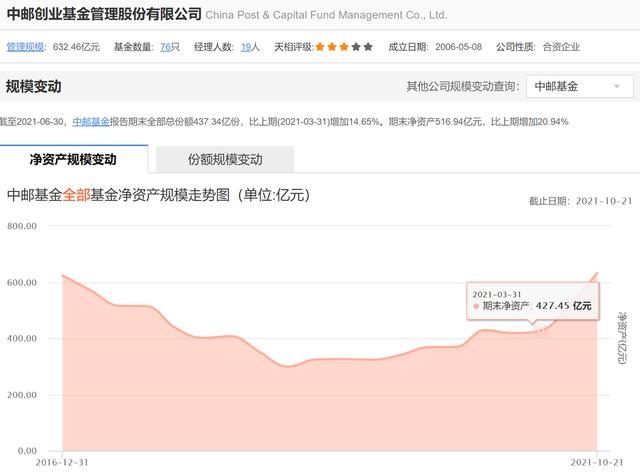The width and height of the screenshot is (640, 474).
Task: Click the company title 中邮创业基金管理股份有限公司
Action: 104,14
